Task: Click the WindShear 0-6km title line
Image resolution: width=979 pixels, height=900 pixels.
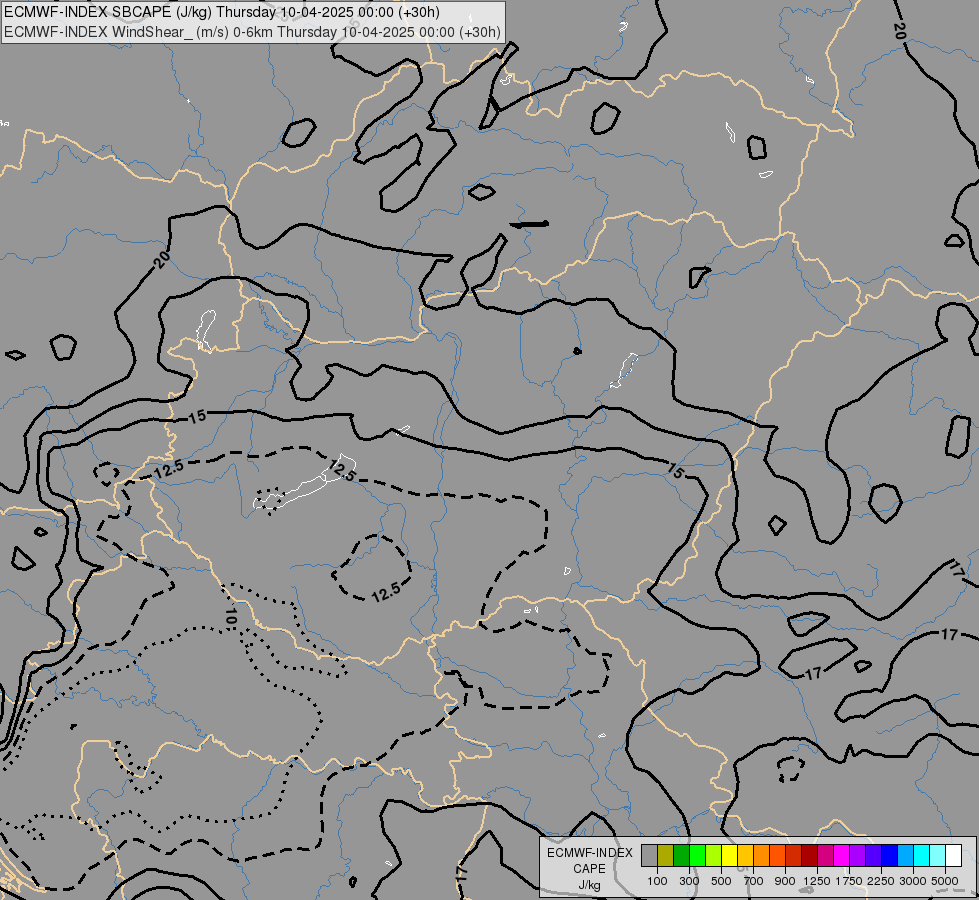Action: [x=252, y=31]
